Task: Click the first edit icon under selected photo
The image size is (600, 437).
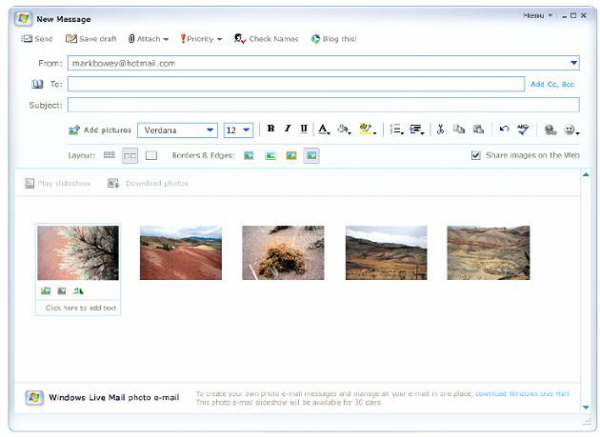Action: [46, 291]
